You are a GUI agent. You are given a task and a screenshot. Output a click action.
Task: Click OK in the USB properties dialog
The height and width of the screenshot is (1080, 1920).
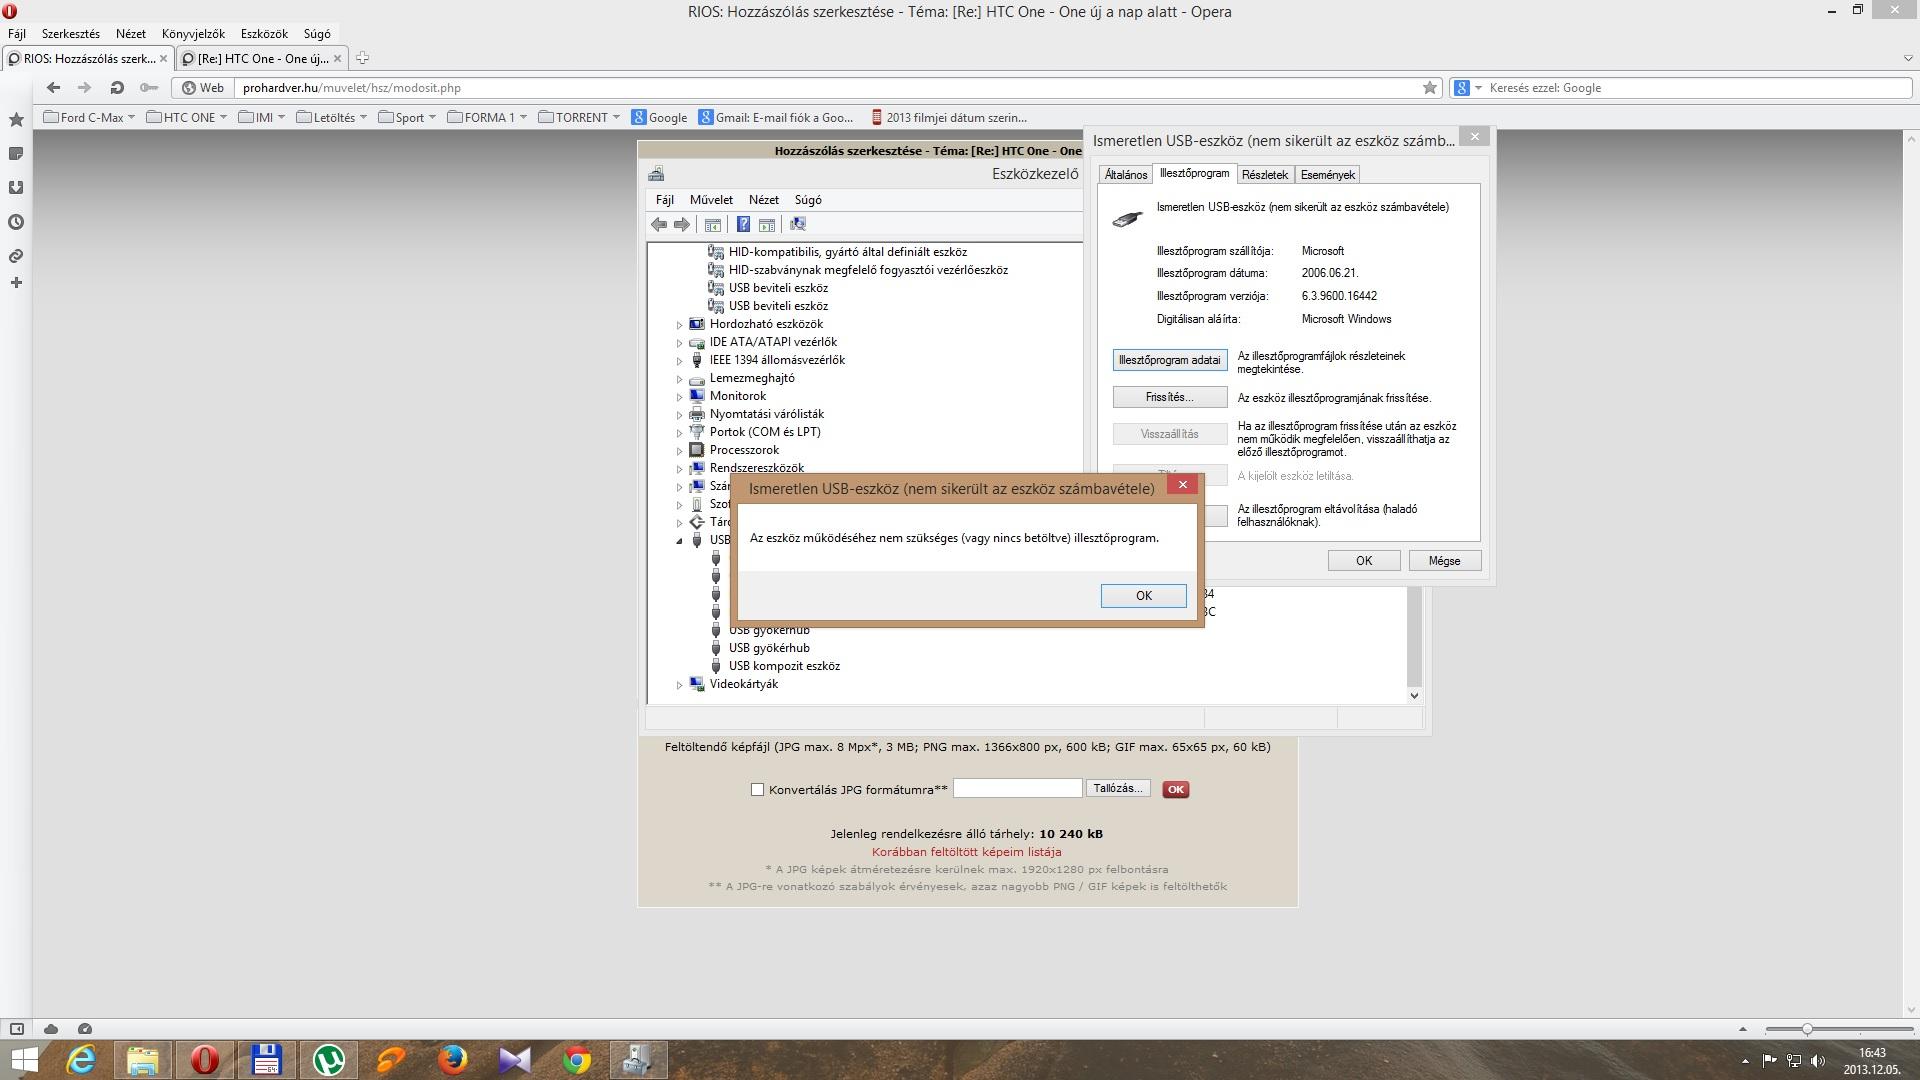click(x=1364, y=561)
